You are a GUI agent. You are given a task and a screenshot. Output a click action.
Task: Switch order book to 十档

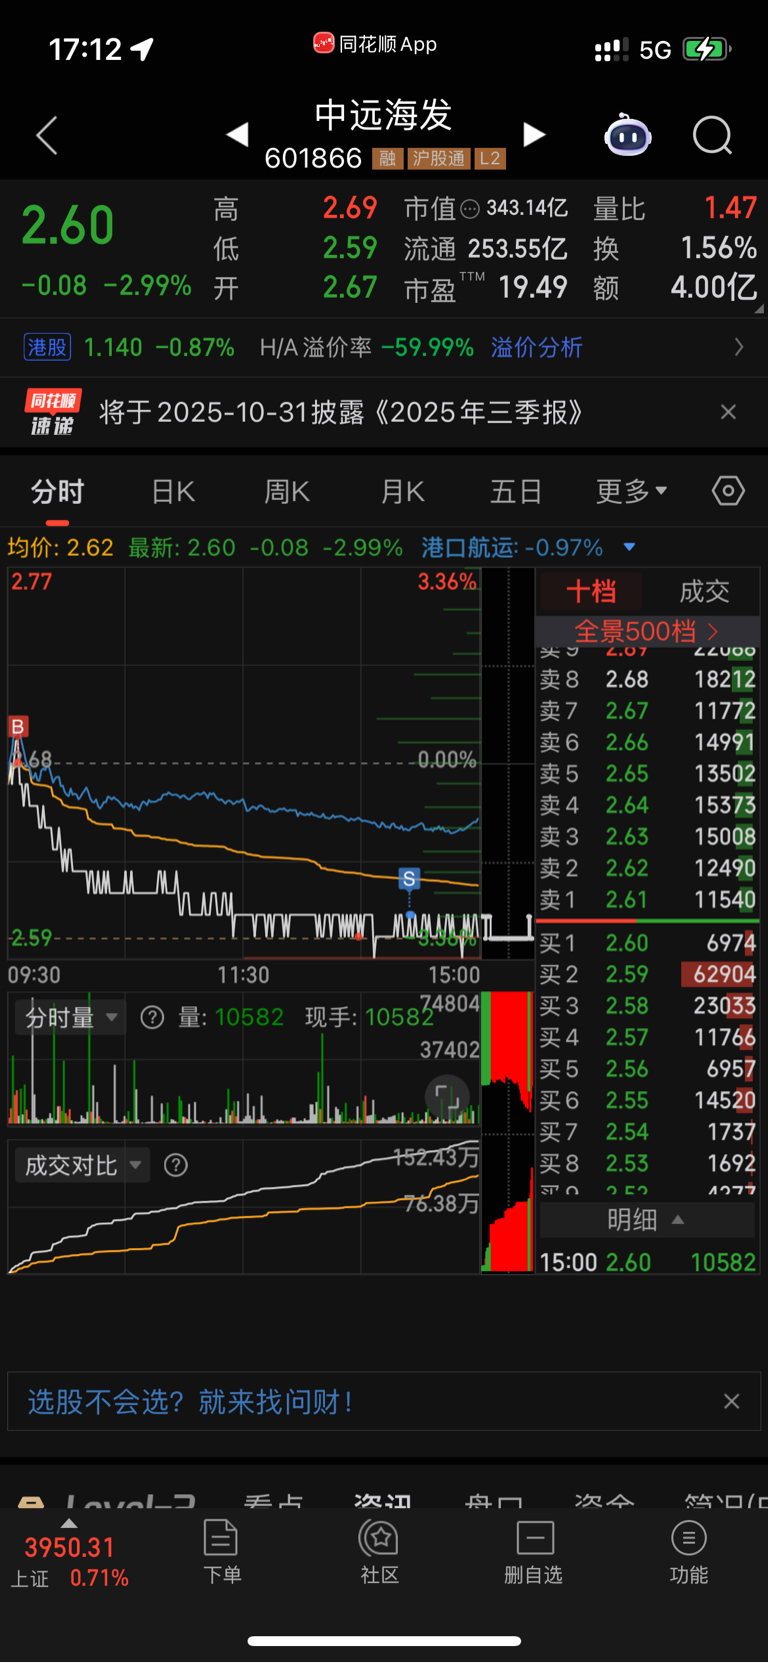click(x=591, y=591)
